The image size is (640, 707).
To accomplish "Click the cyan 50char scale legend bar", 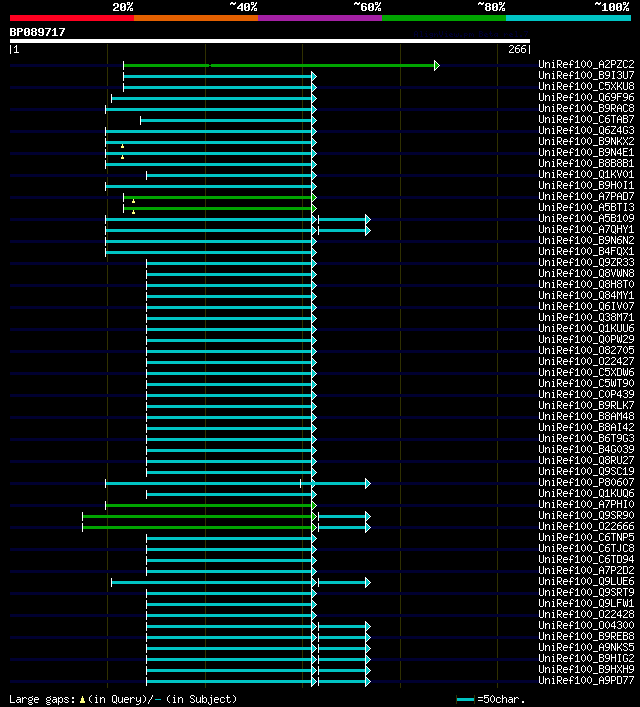I will click(x=465, y=700).
